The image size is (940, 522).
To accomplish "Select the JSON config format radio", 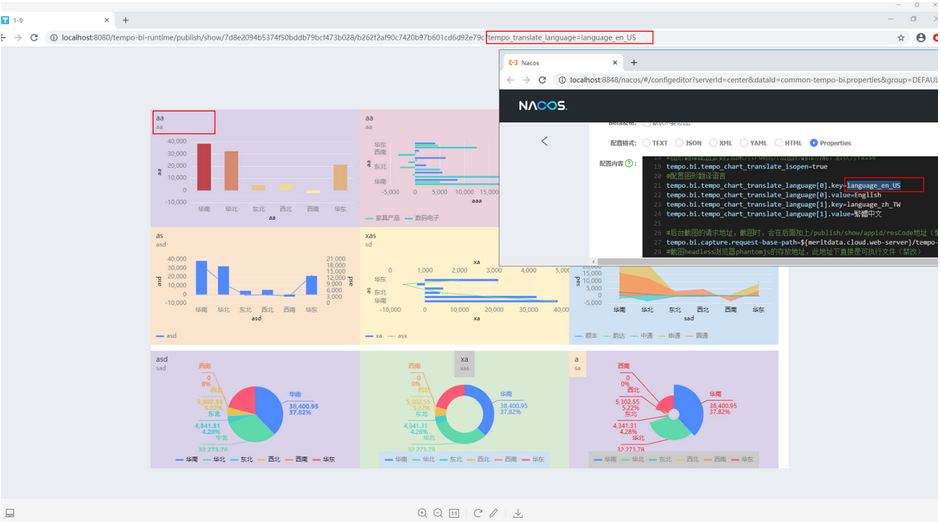I will pos(679,143).
